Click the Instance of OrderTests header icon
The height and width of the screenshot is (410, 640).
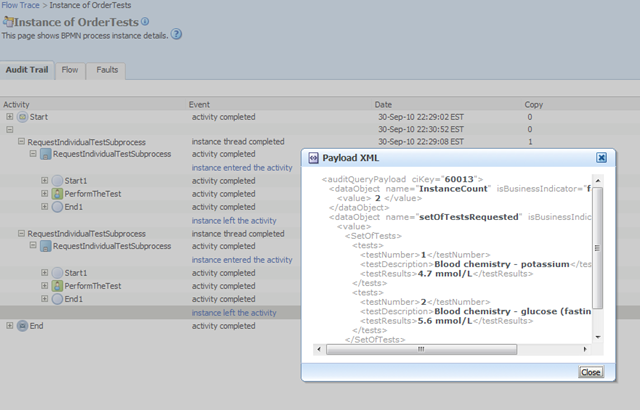[x=8, y=22]
